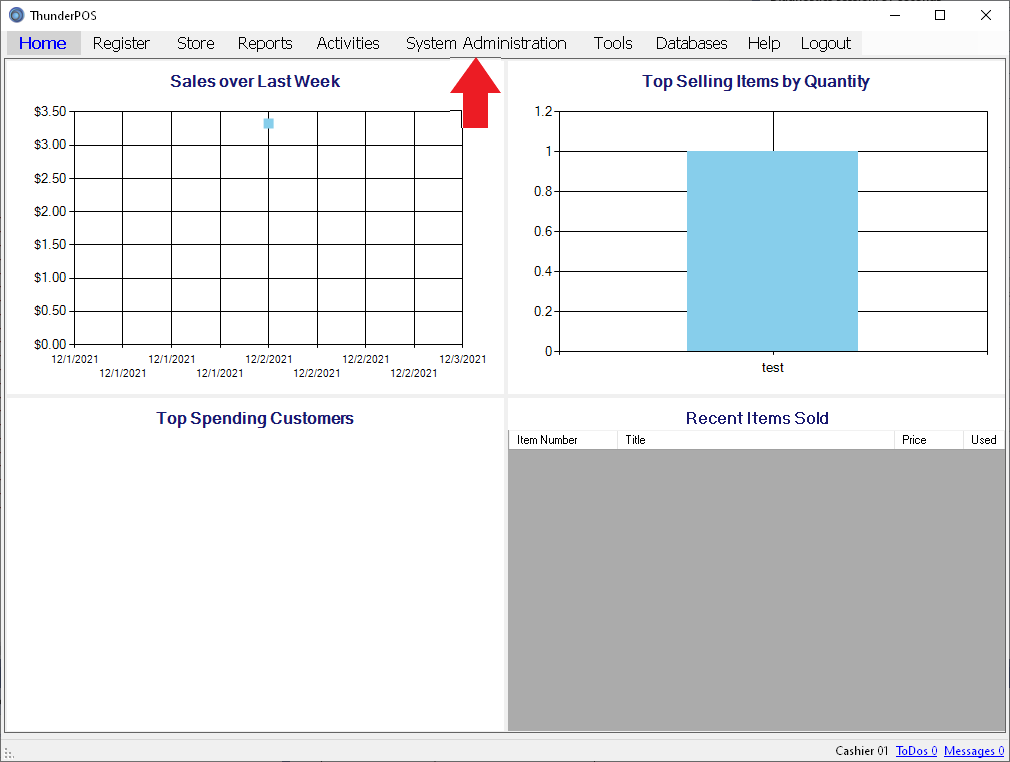Viewport: 1010px width, 762px height.
Task: Open the ToDos 0 link
Action: point(916,751)
